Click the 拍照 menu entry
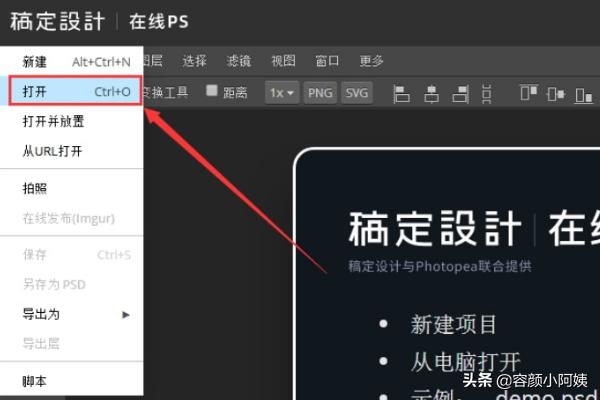600x400 pixels. click(x=72, y=188)
